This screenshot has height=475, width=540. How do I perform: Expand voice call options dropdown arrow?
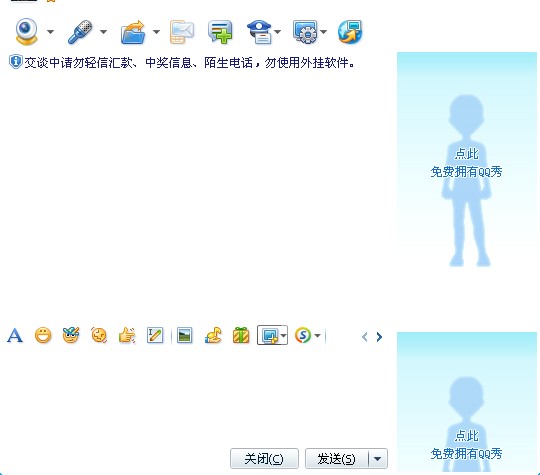pos(103,32)
